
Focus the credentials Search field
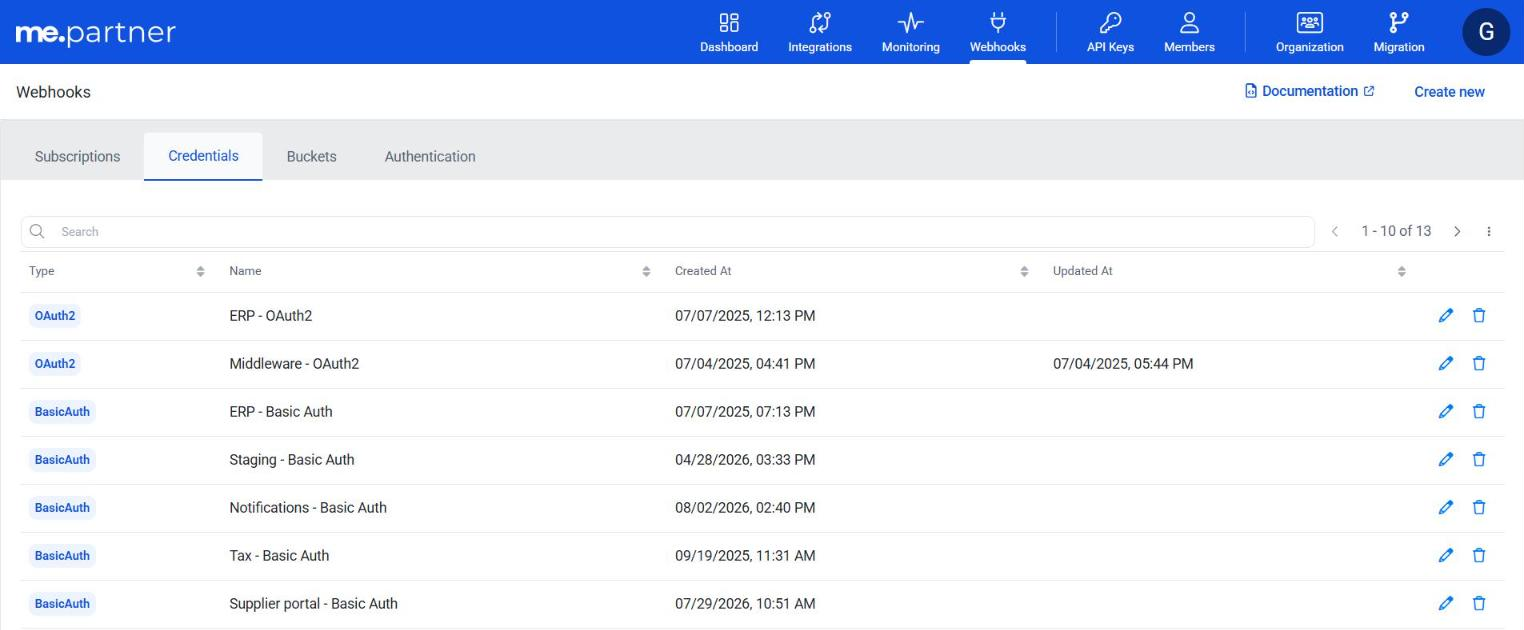(667, 232)
